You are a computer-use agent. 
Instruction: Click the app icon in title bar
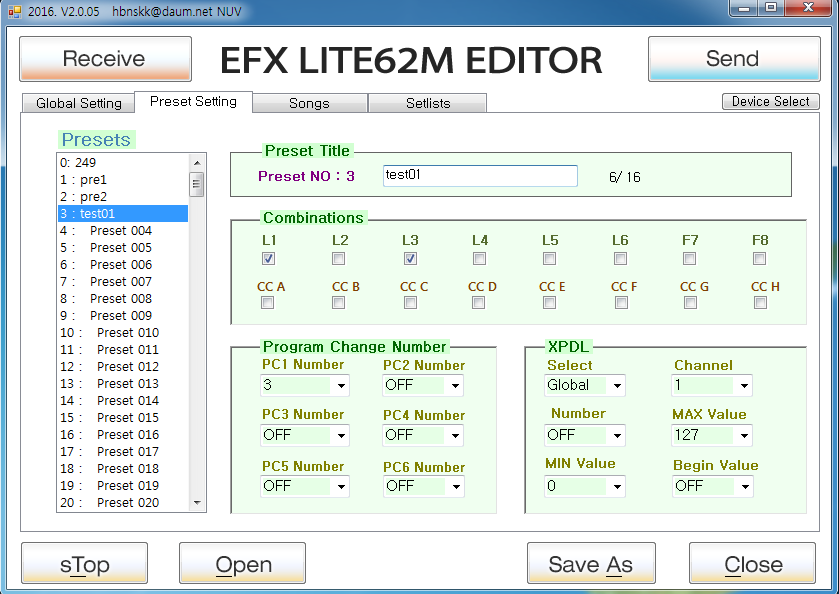[x=14, y=11]
